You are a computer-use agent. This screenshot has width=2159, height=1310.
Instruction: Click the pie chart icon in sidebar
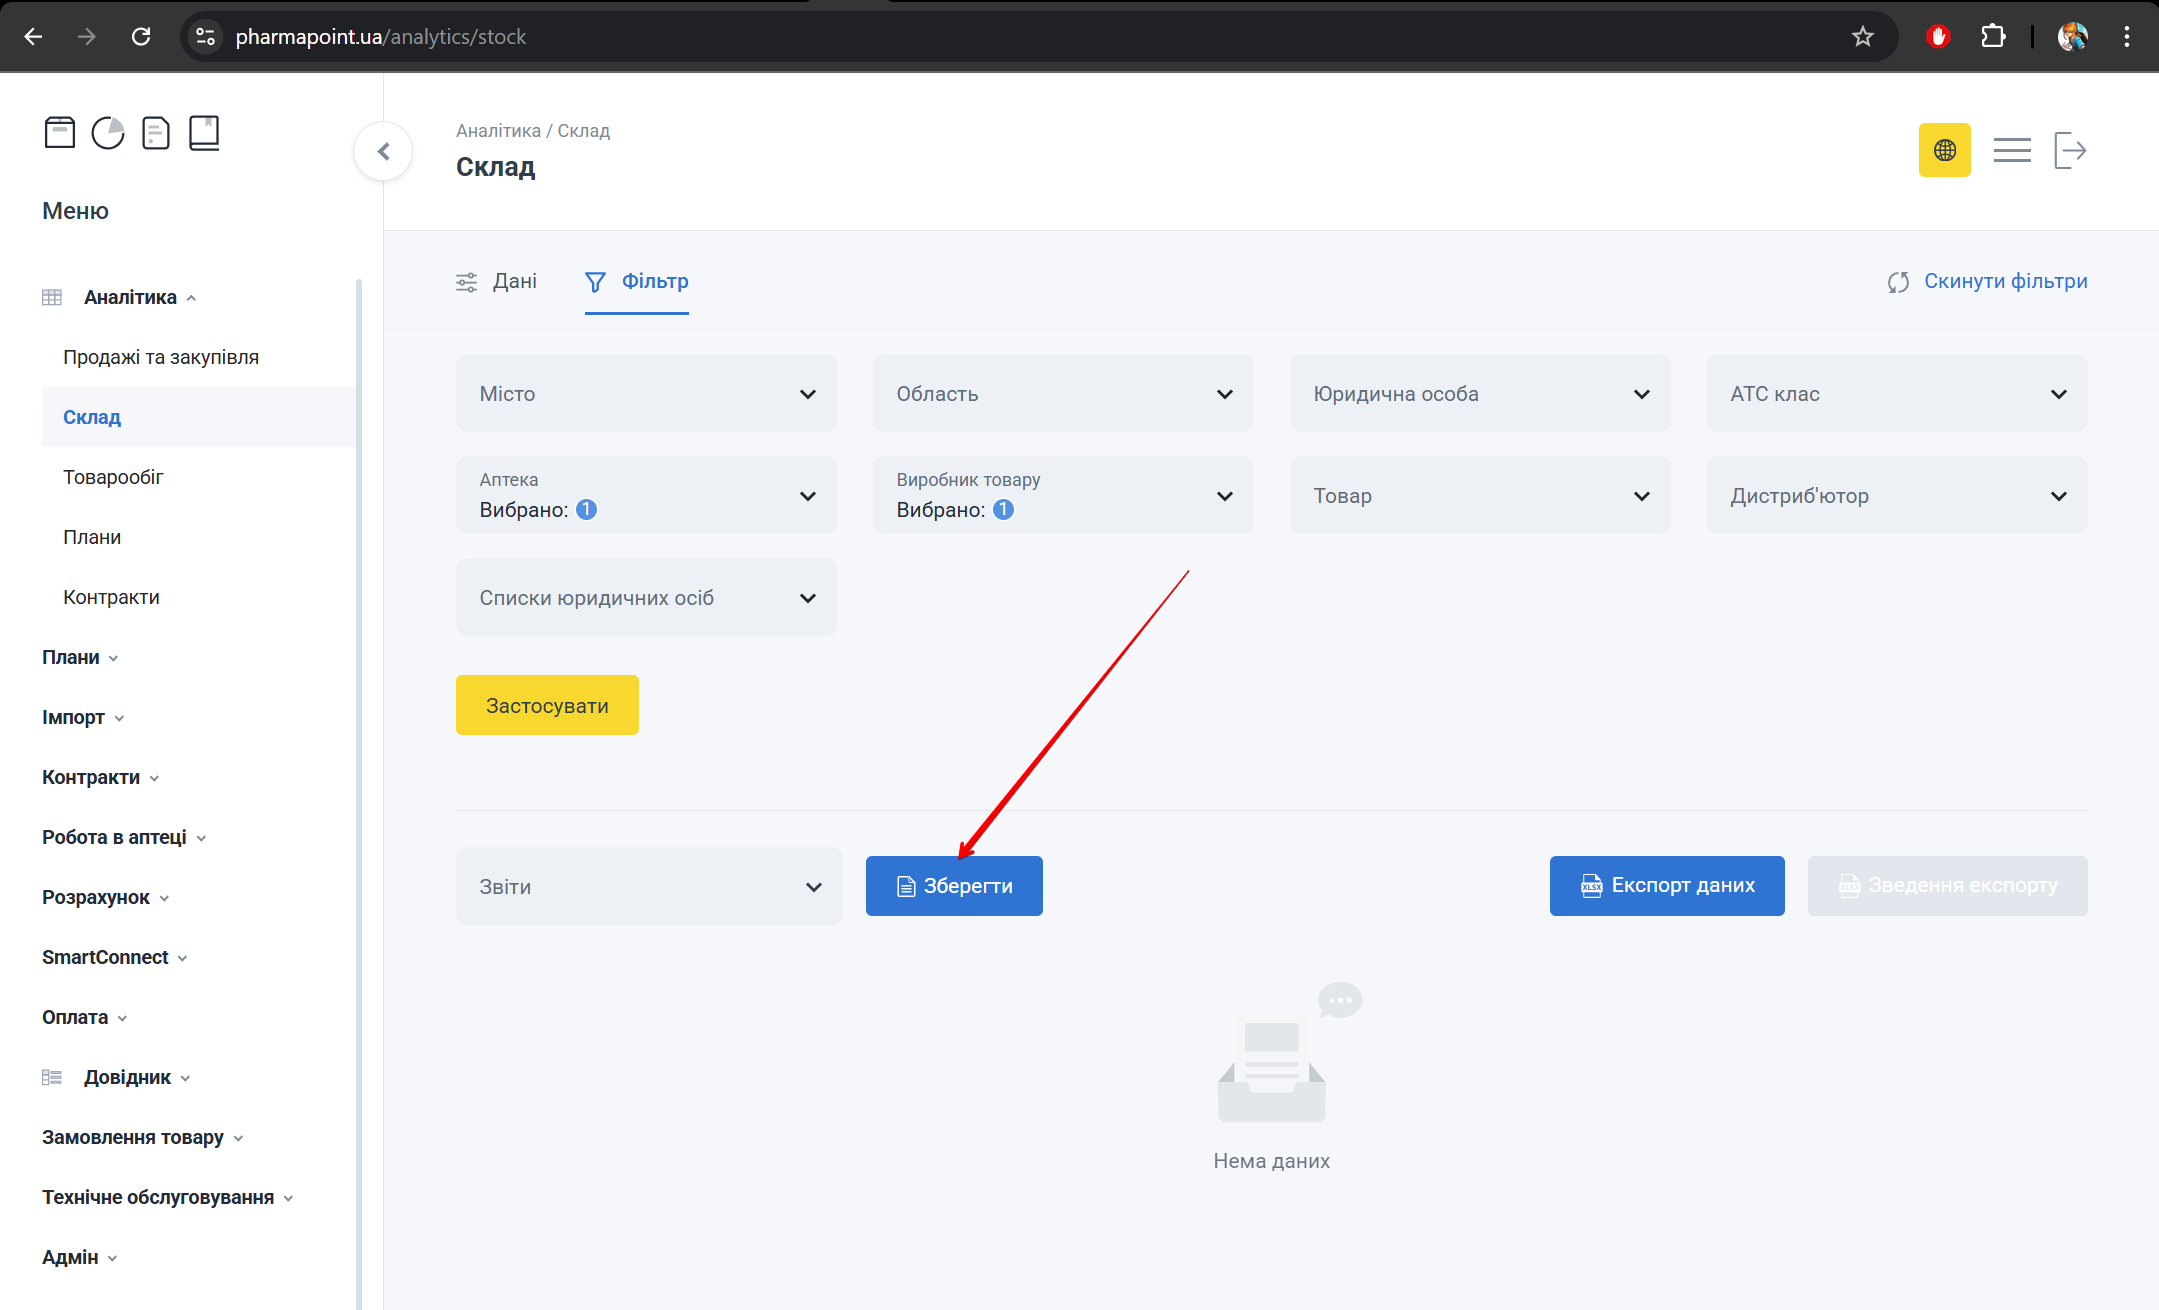click(x=108, y=132)
